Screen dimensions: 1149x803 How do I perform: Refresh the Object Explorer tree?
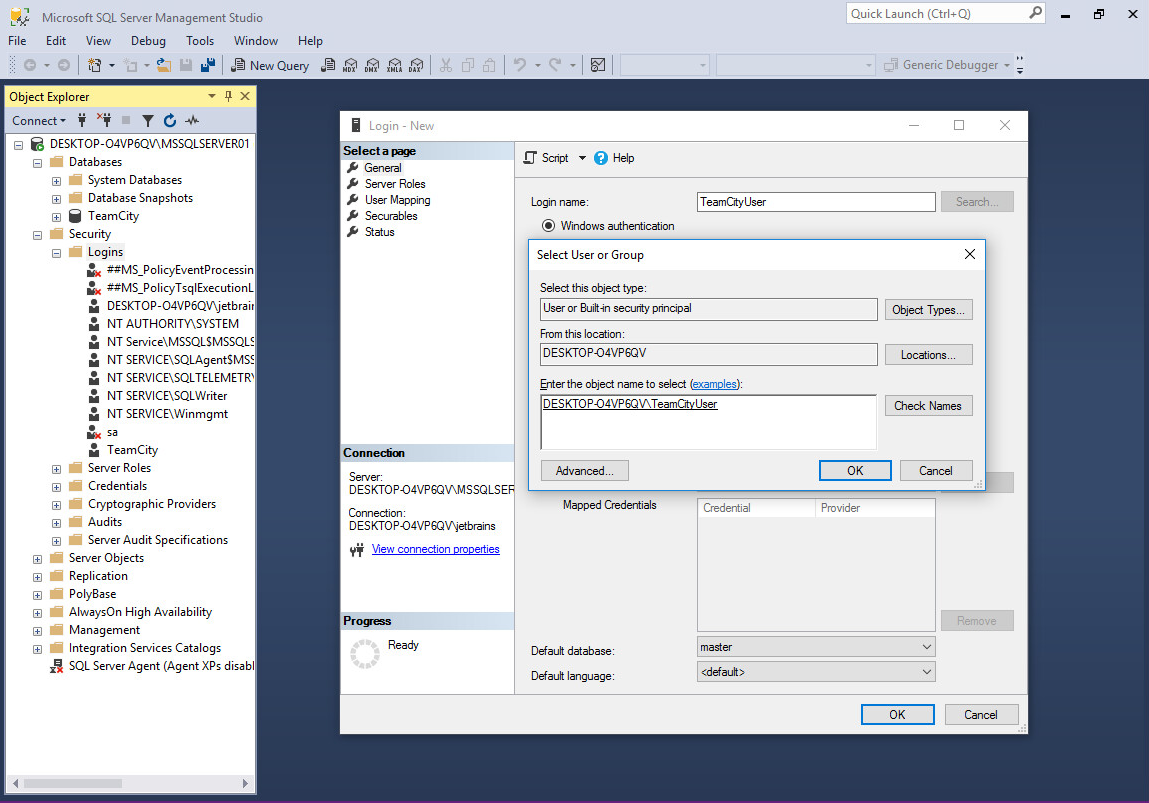click(169, 121)
